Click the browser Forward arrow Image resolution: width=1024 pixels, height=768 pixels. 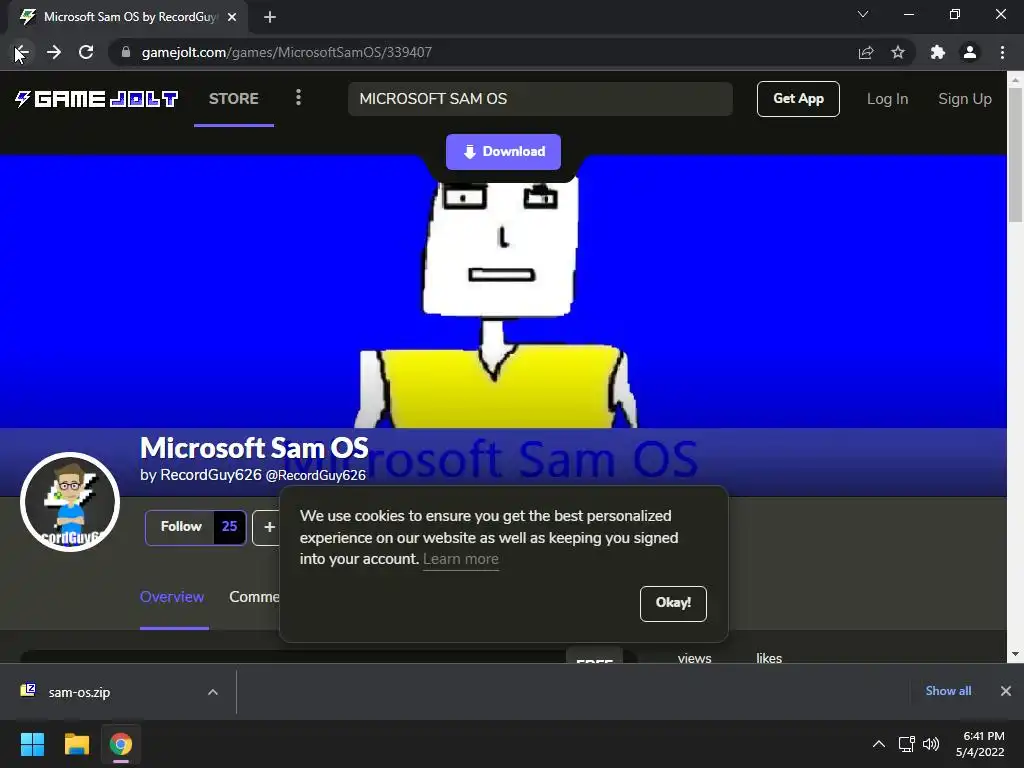click(54, 52)
